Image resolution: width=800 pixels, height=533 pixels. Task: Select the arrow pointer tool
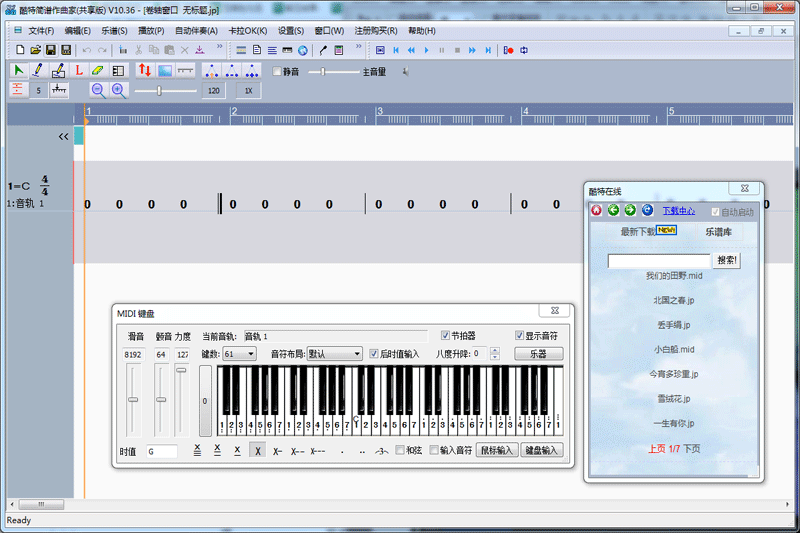click(x=18, y=71)
